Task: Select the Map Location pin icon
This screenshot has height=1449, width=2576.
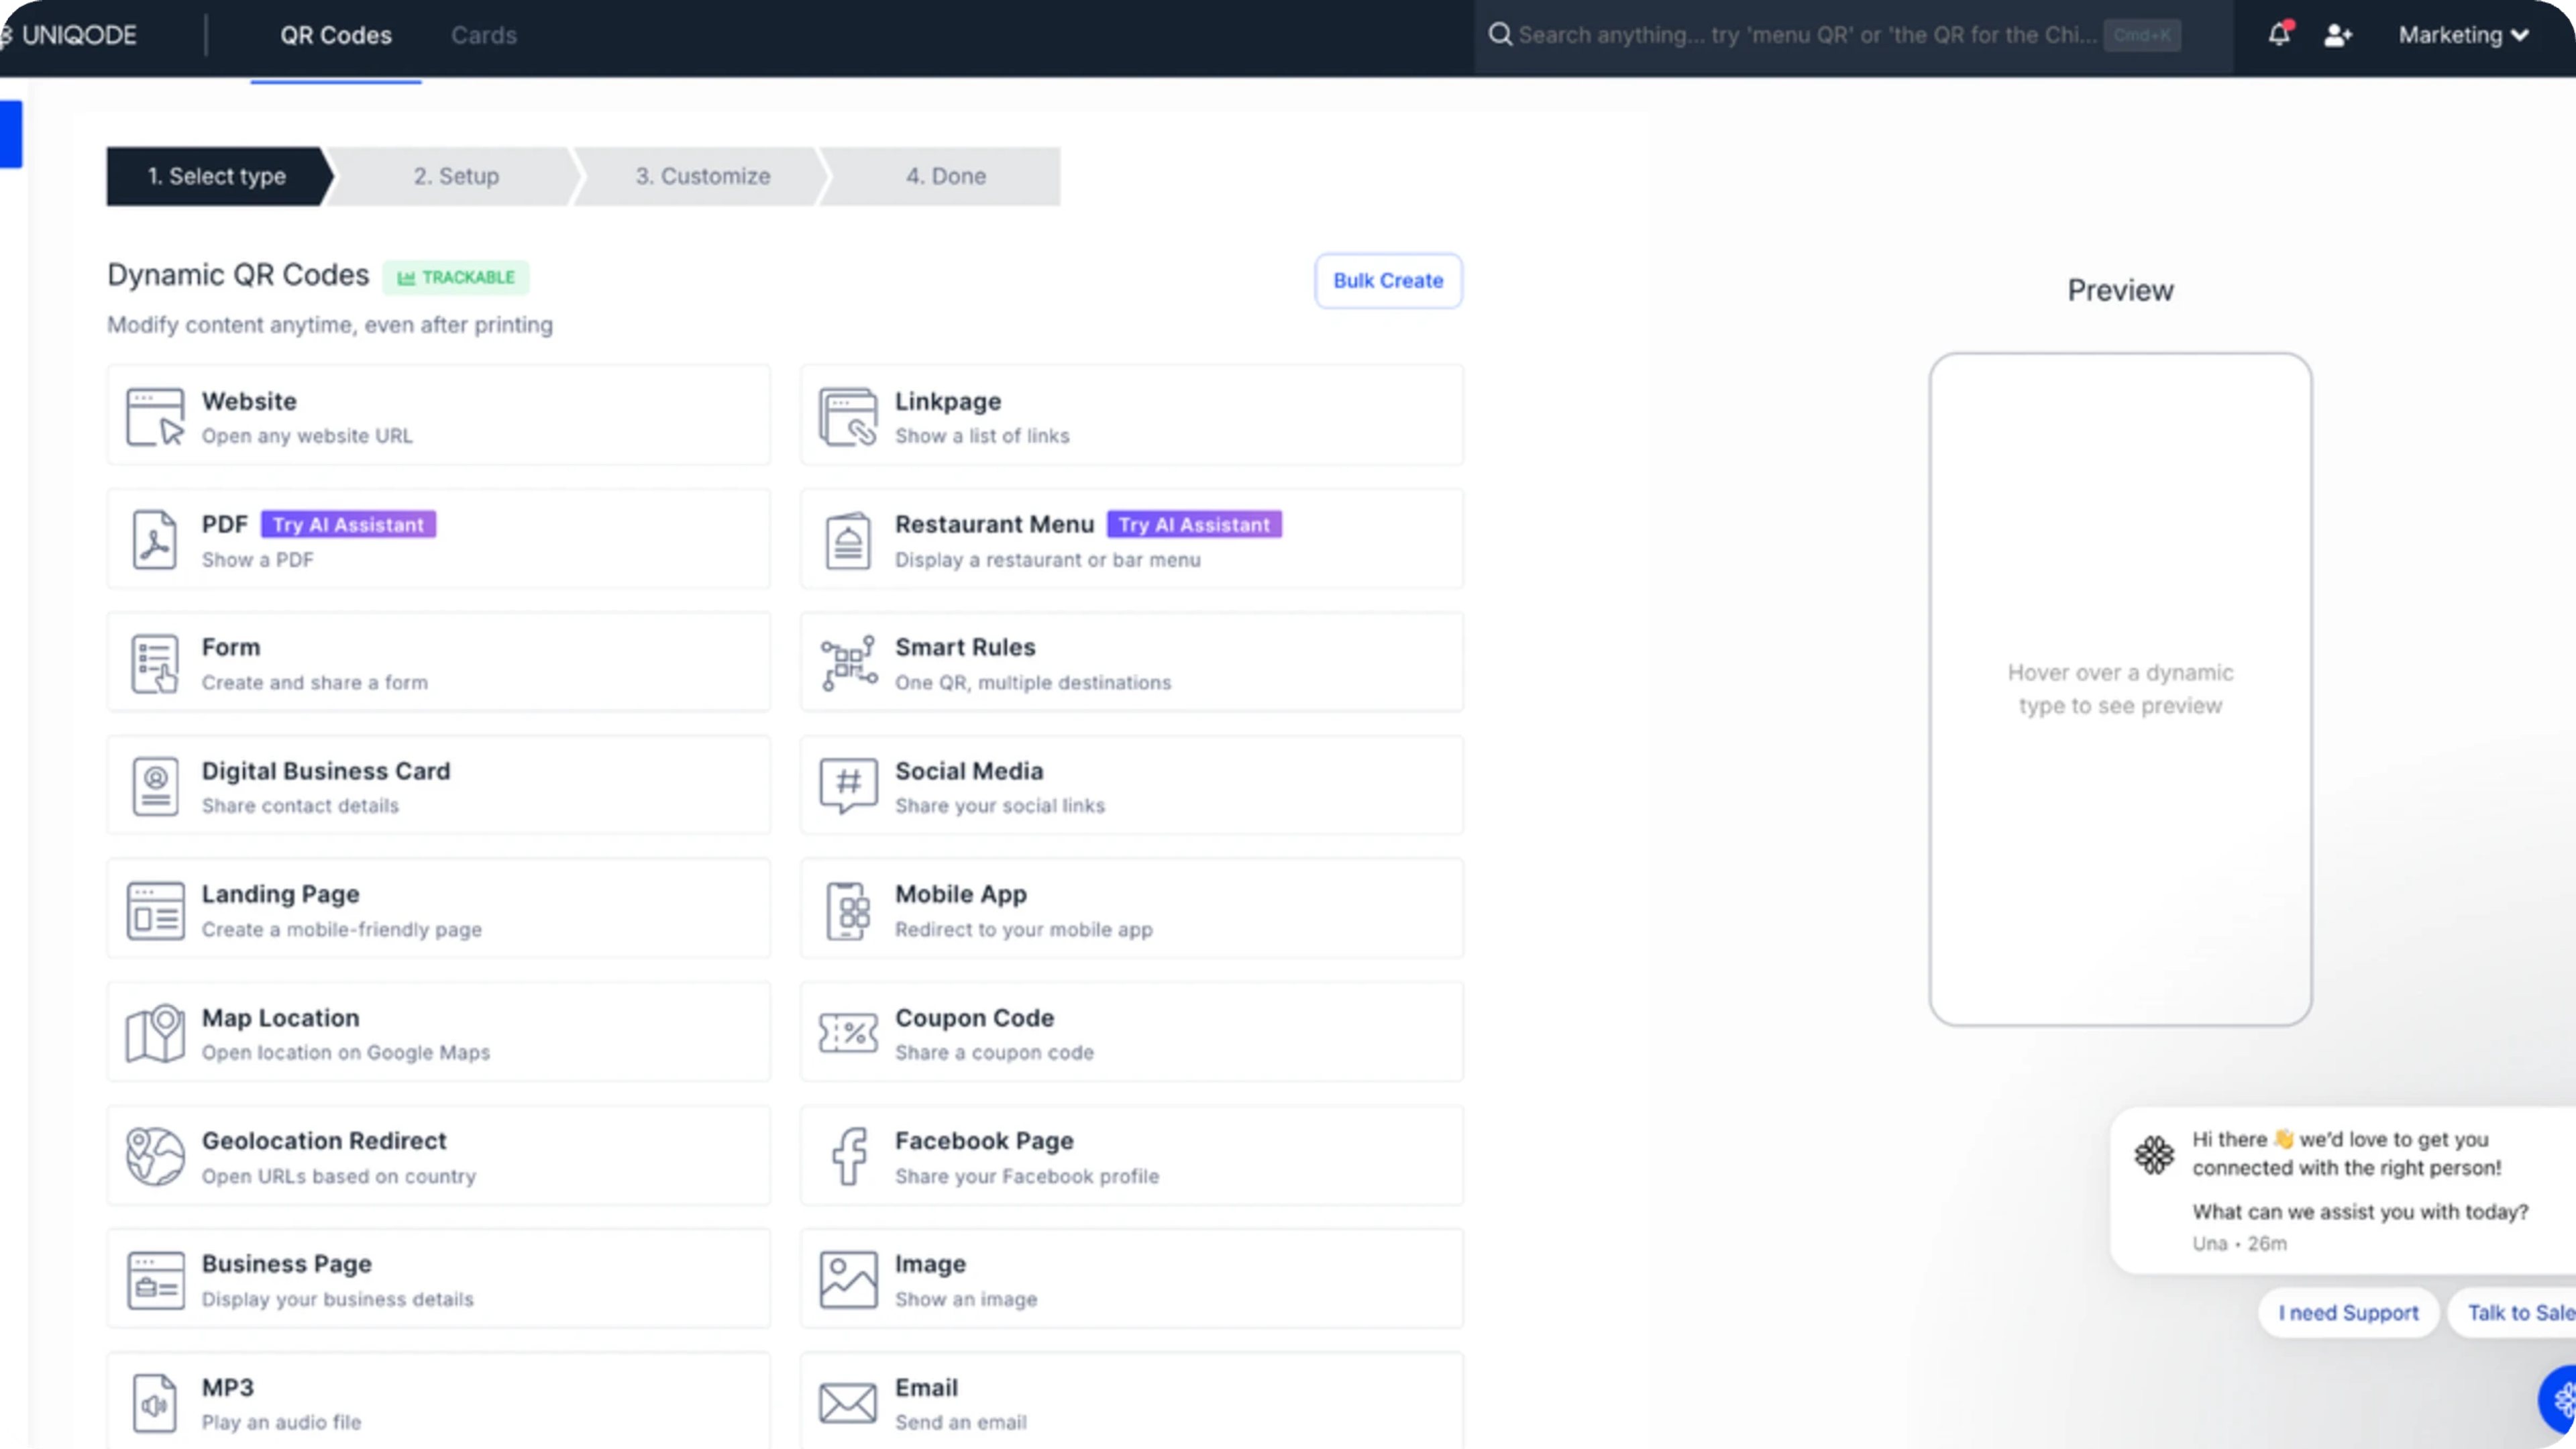Action: [155, 1033]
